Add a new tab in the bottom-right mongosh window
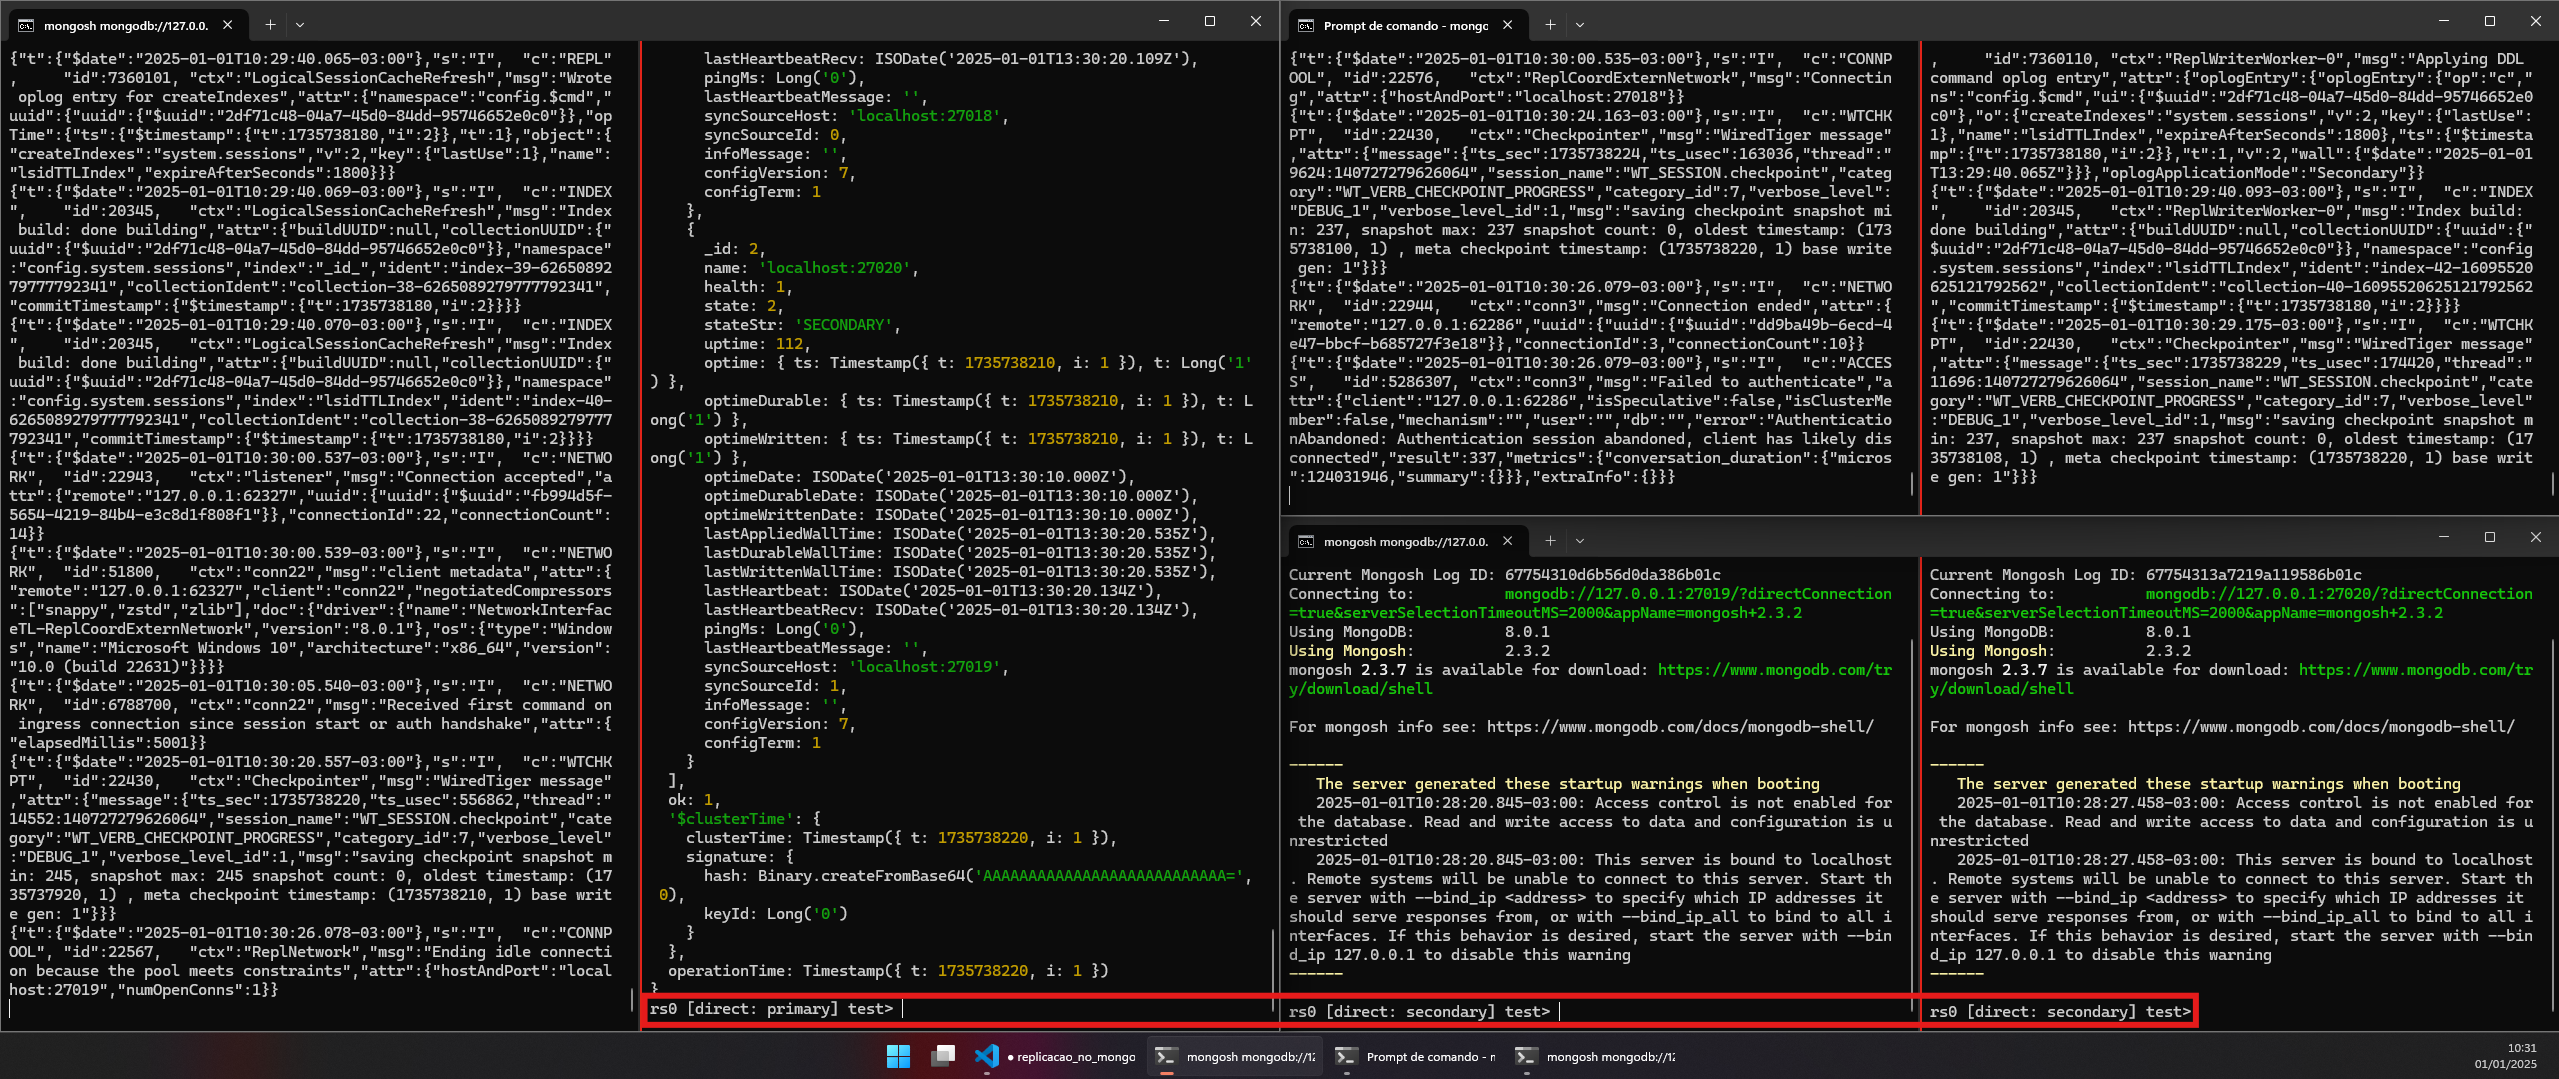 coord(1550,541)
